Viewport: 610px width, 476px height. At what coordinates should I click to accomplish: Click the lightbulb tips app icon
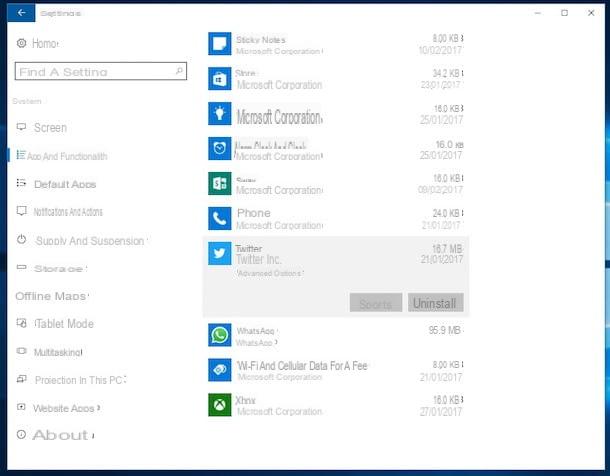[220, 114]
